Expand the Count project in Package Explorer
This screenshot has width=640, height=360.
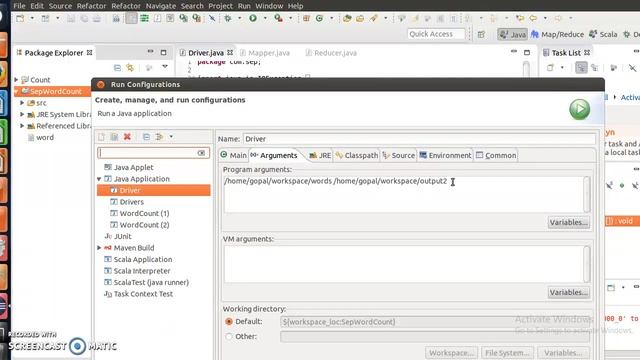tap(16, 80)
